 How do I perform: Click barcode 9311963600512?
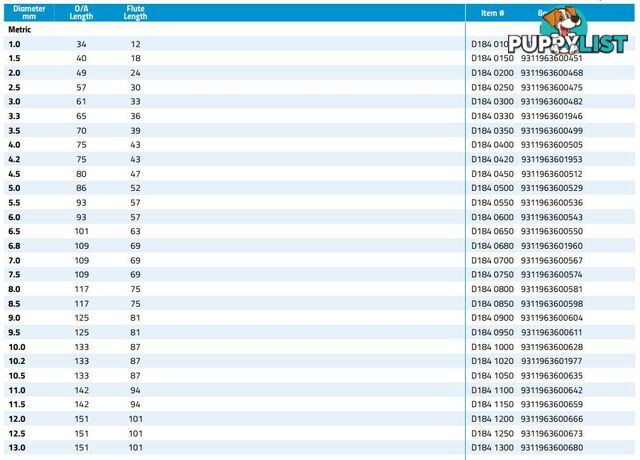pyautogui.click(x=551, y=174)
